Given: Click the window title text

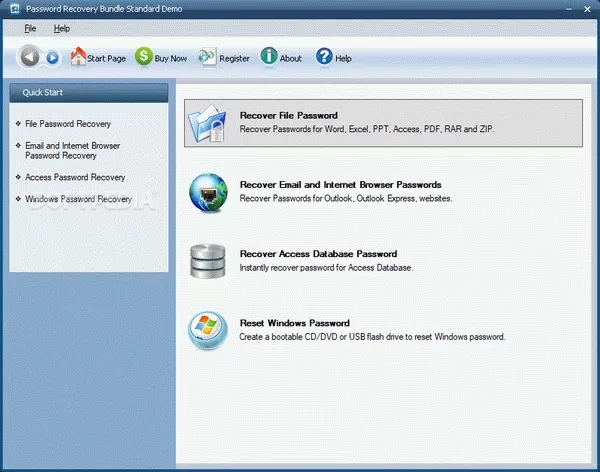Looking at the screenshot, I should click(x=104, y=9).
